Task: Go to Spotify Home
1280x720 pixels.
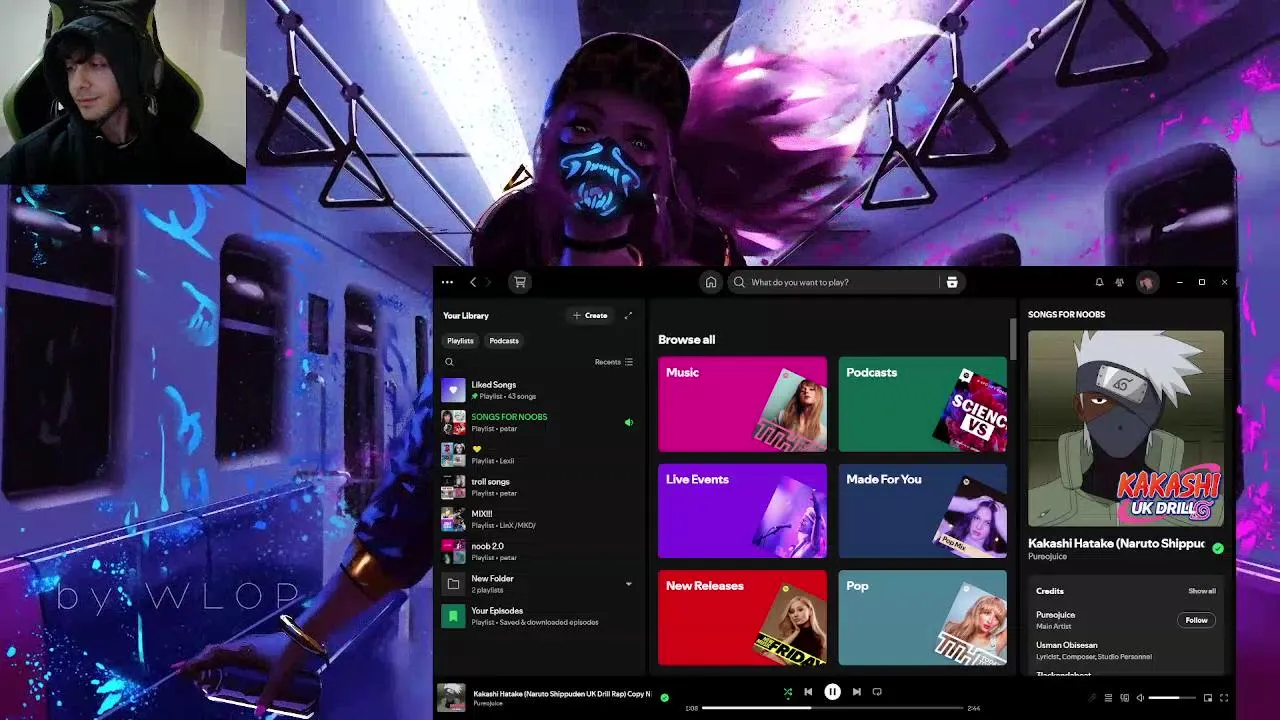Action: tap(711, 282)
